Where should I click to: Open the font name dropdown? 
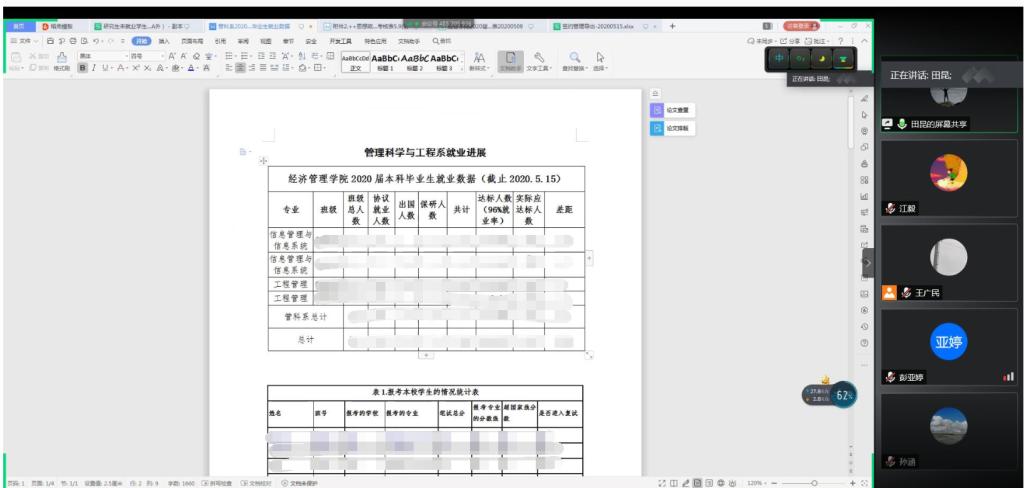(x=102, y=56)
